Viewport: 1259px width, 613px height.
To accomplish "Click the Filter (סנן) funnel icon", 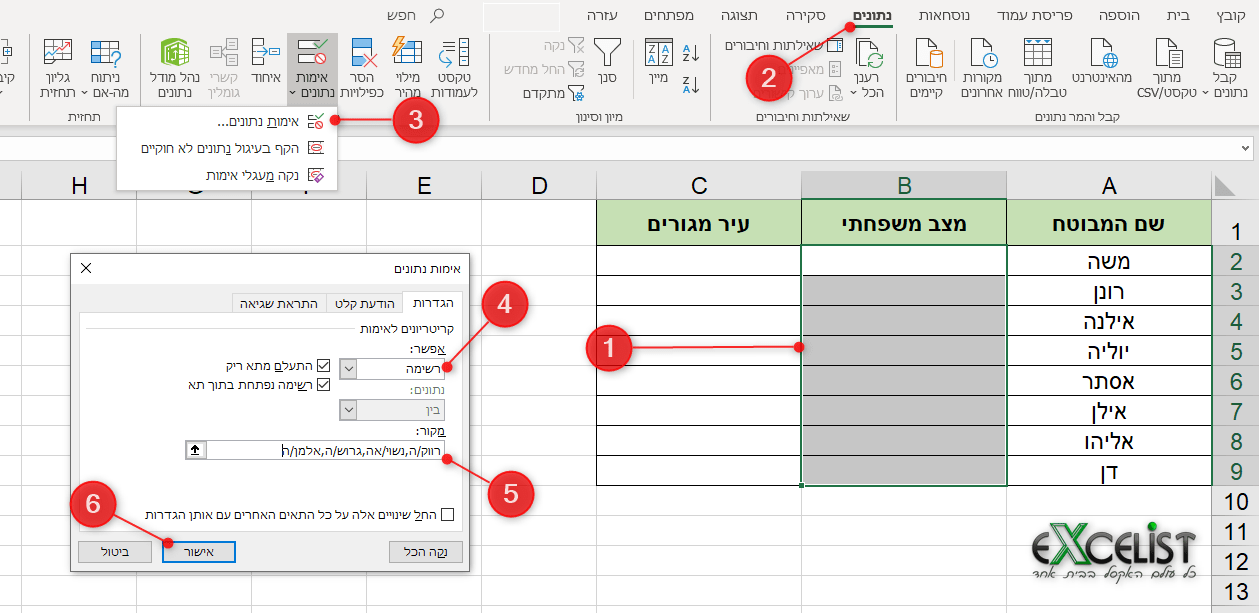I will (608, 52).
